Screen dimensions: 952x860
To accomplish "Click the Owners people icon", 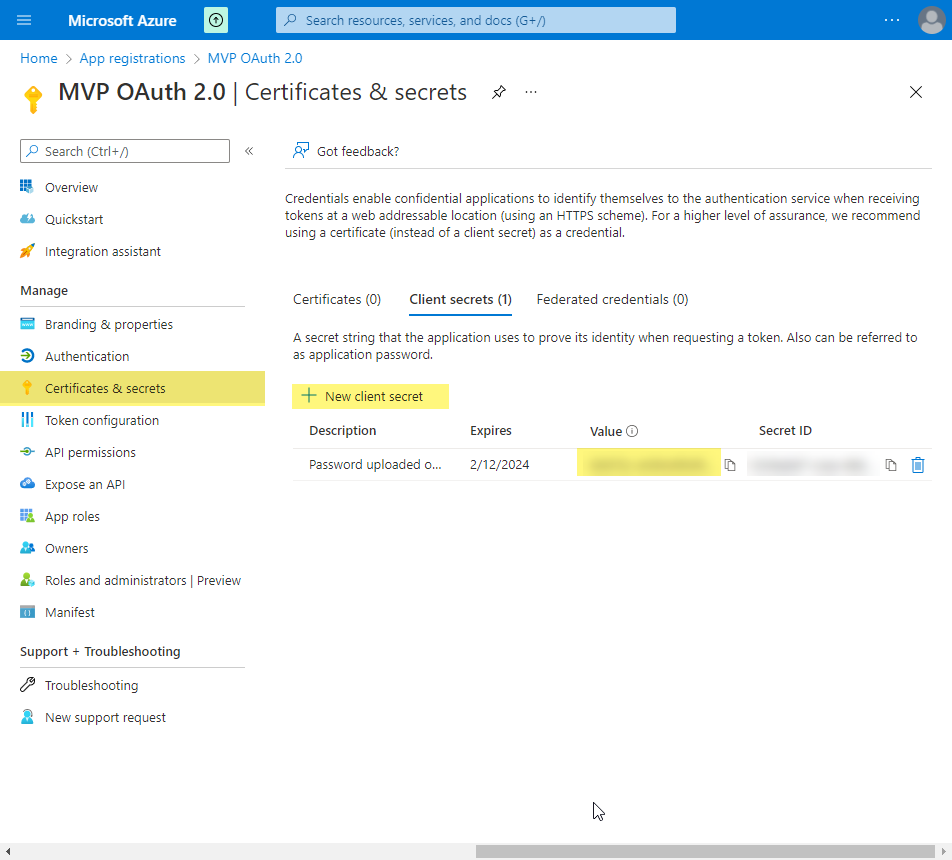I will coord(27,548).
